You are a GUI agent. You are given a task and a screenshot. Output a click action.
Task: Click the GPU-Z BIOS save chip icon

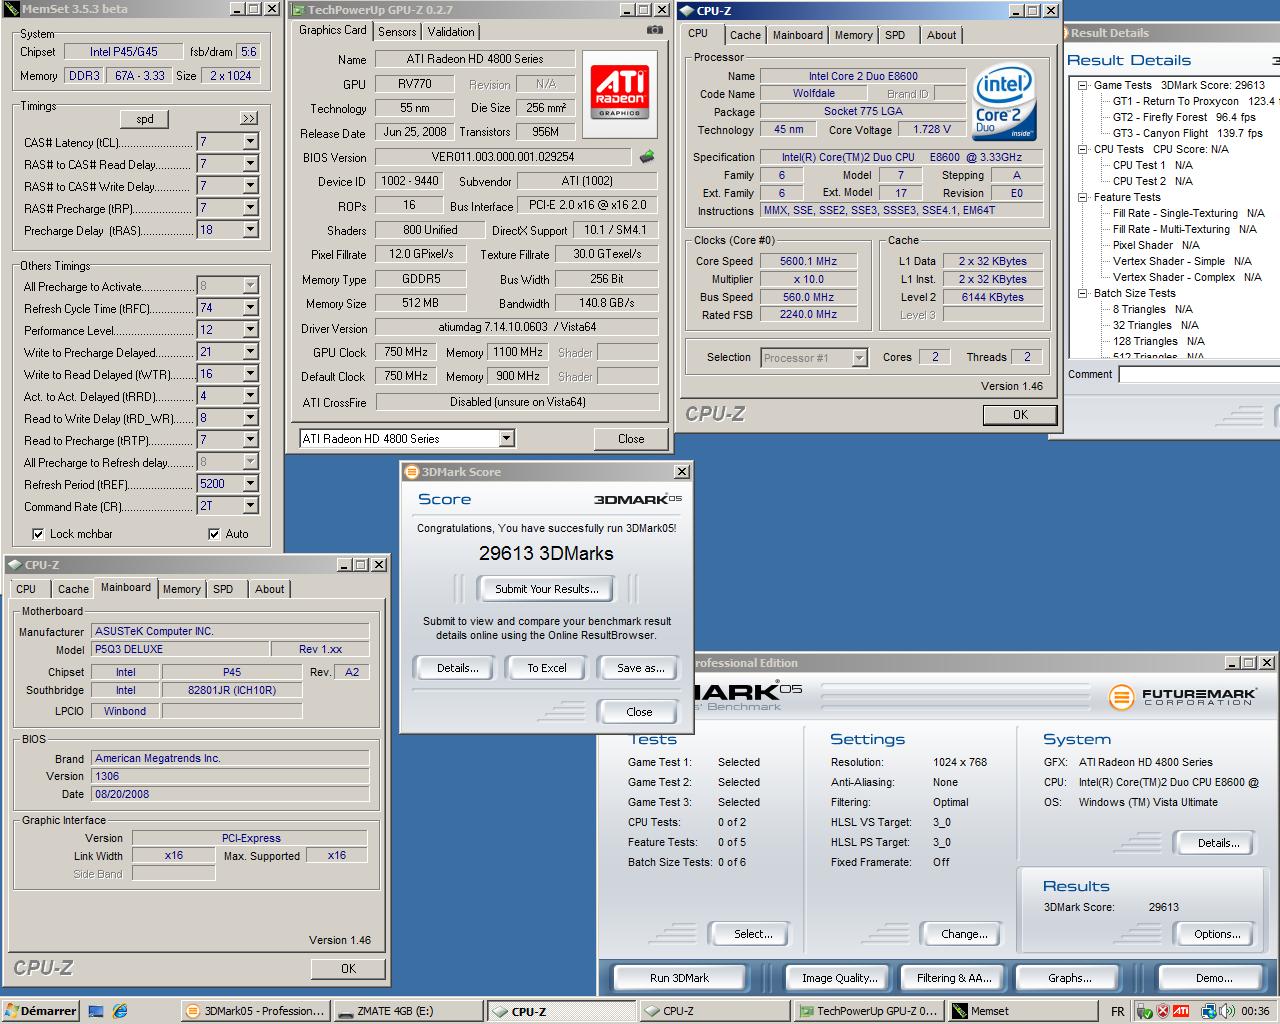[647, 156]
